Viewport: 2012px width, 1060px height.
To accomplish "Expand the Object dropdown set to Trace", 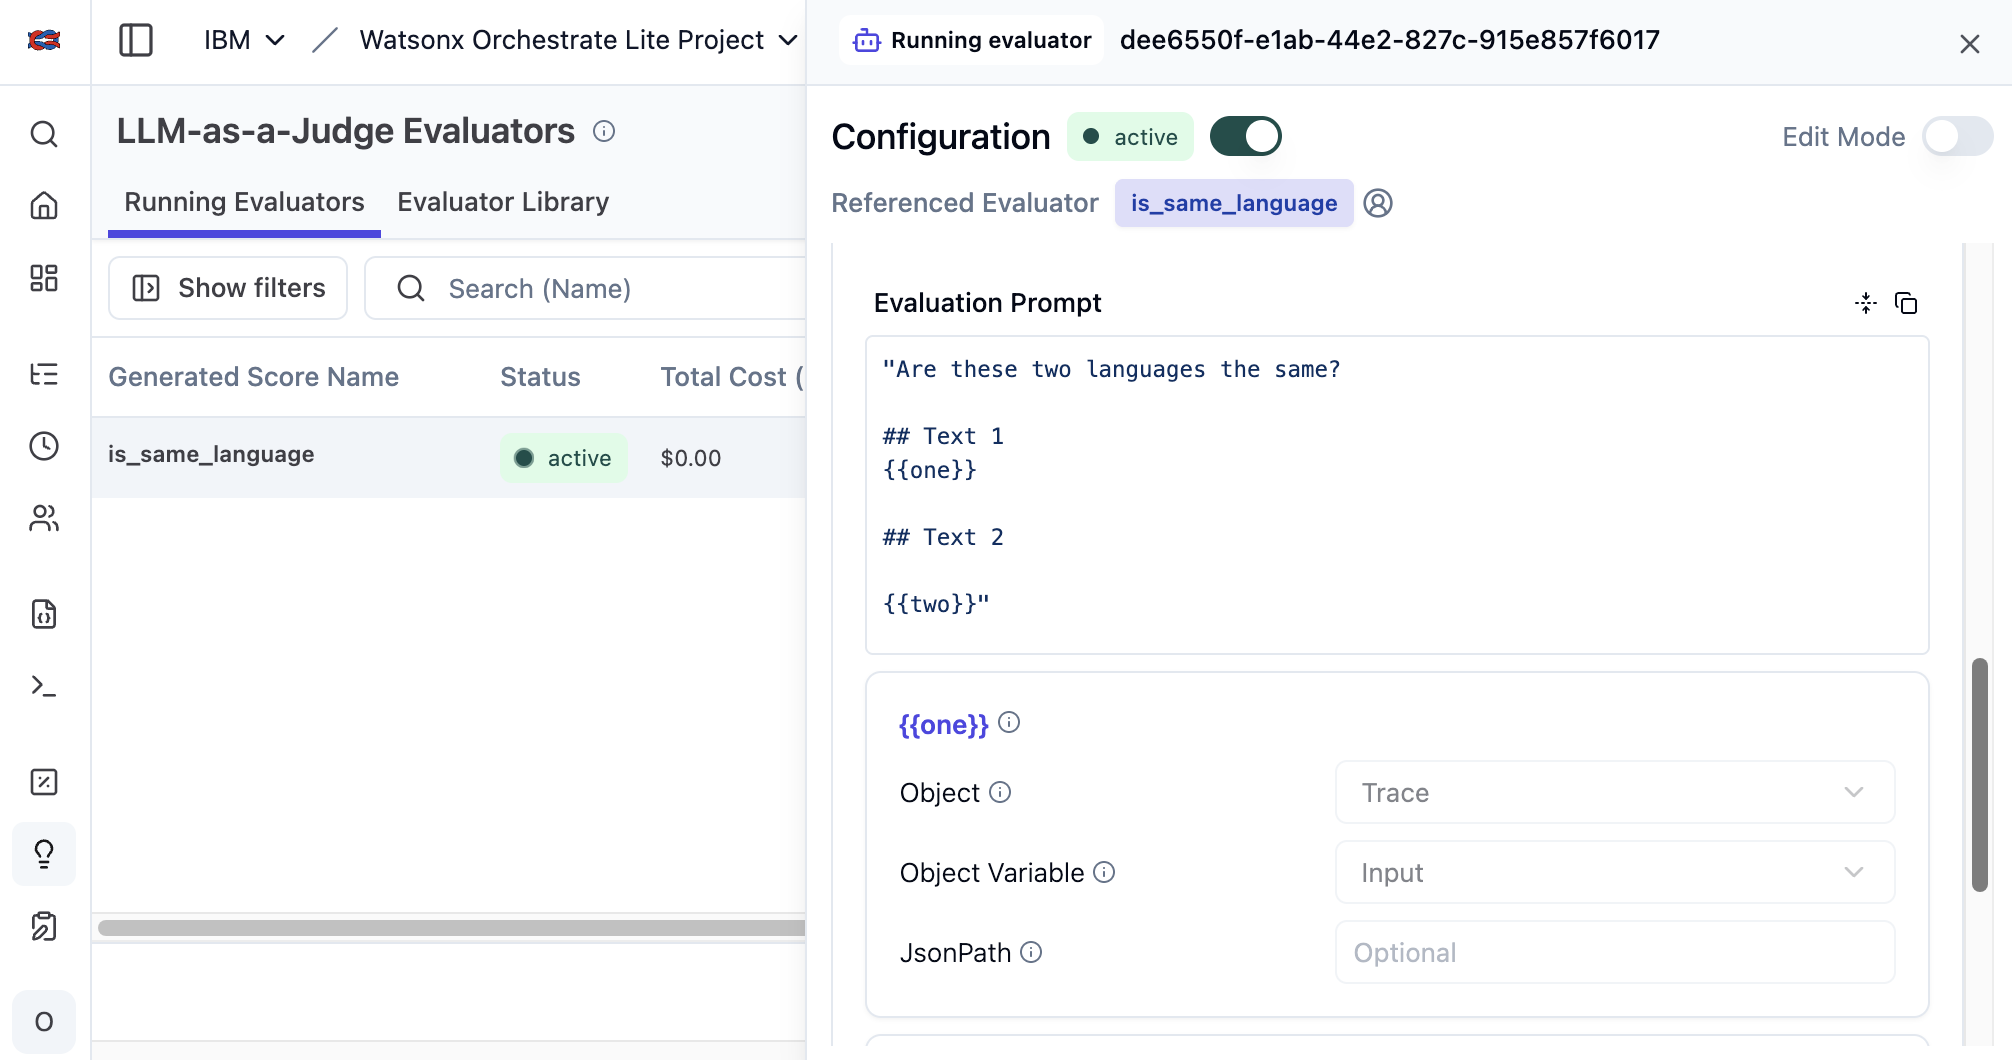I will pos(1614,793).
